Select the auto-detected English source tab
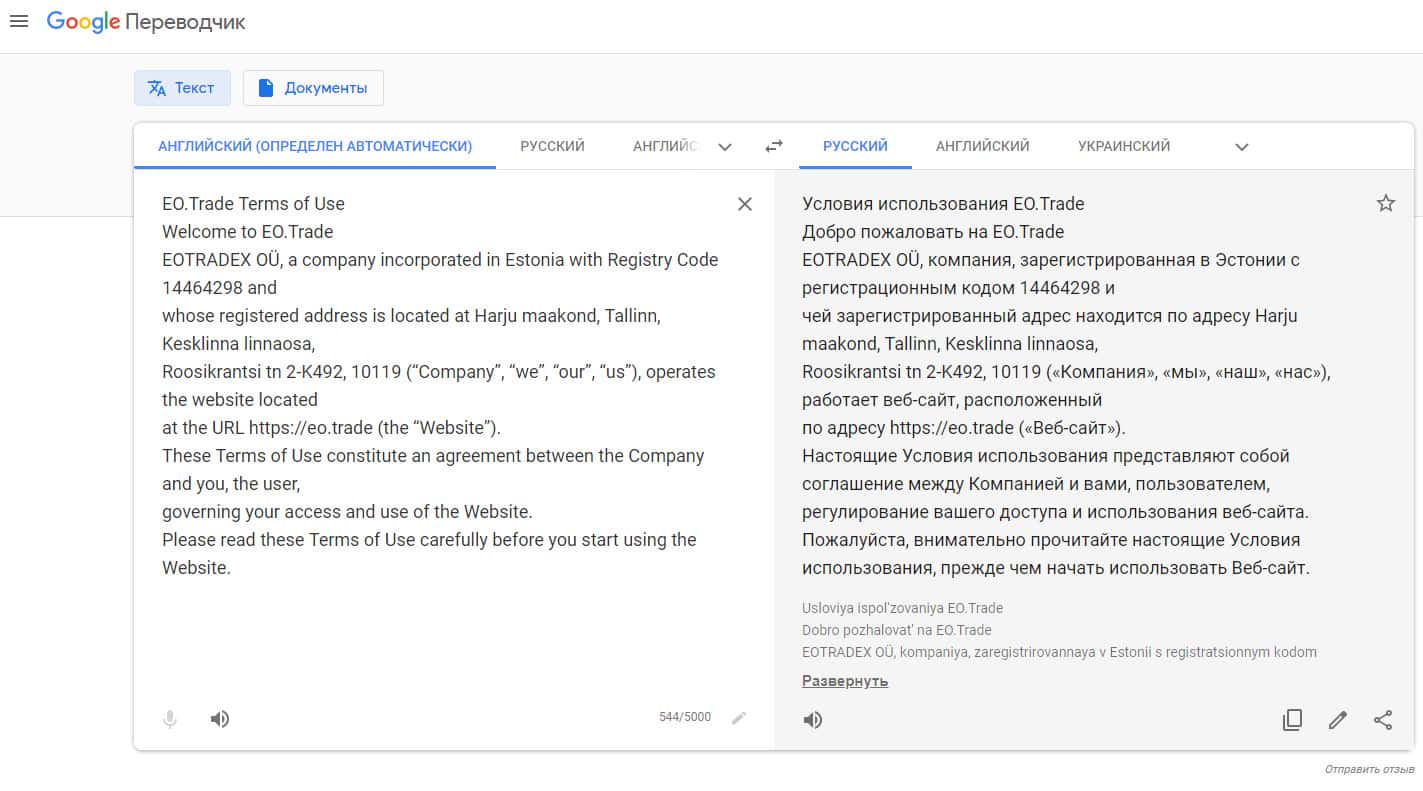The height and width of the screenshot is (791, 1423). (x=314, y=146)
